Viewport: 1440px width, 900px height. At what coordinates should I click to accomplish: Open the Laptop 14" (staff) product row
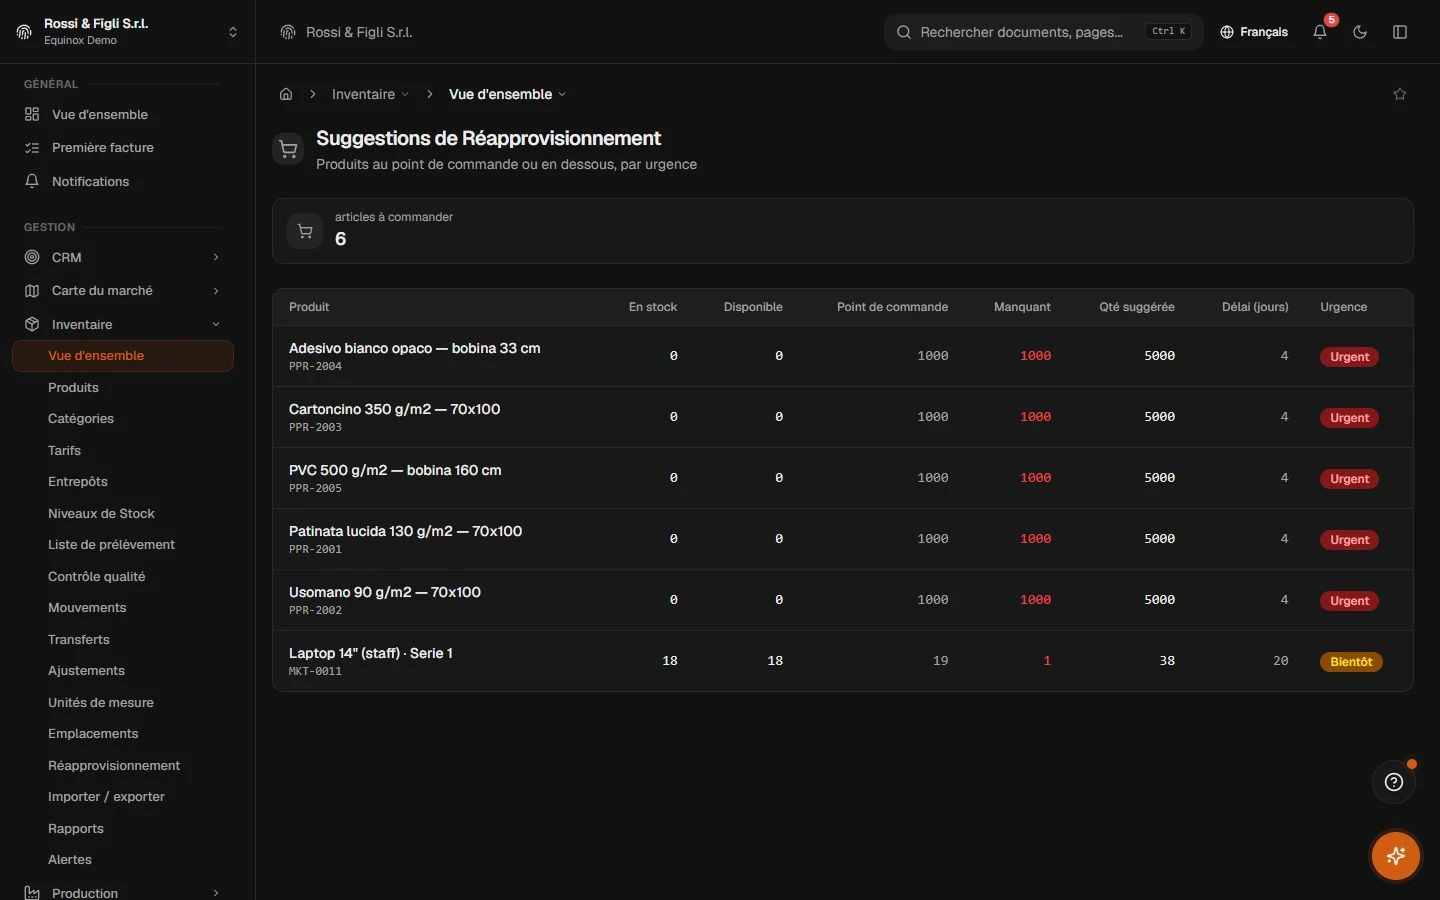pyautogui.click(x=843, y=661)
